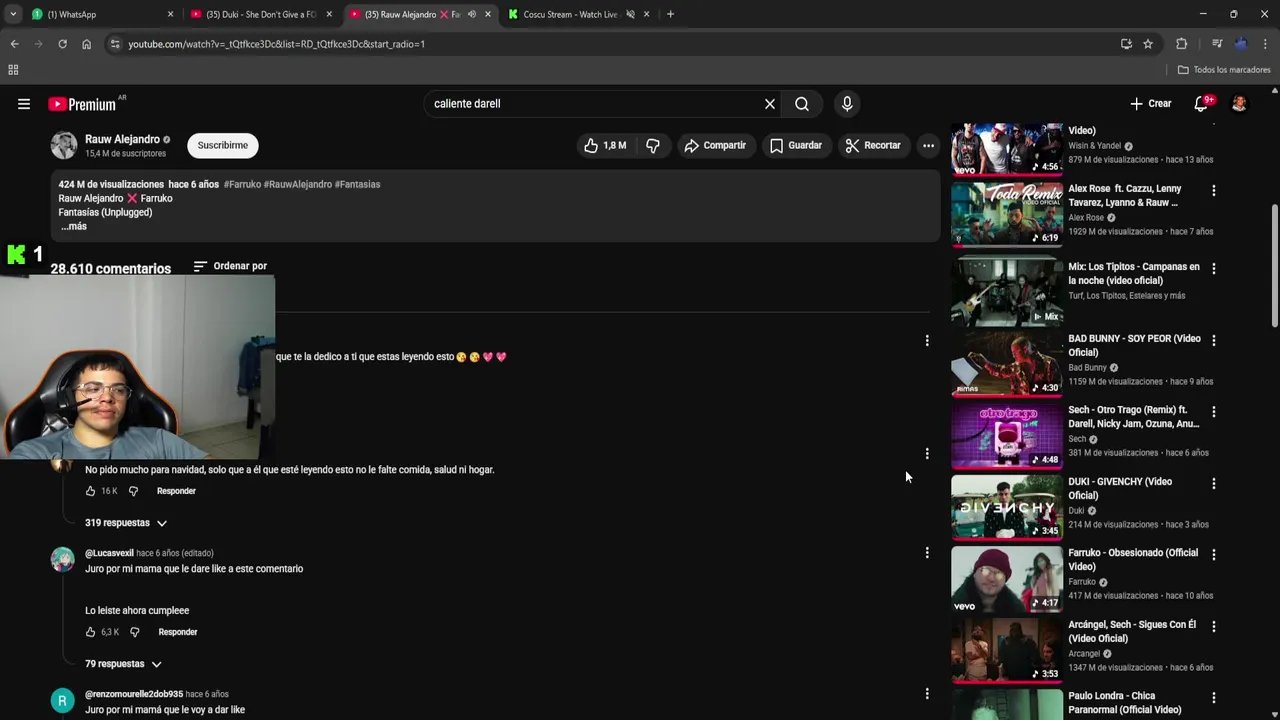Viewport: 1280px width, 720px height.
Task: Open the YouTube hamburger guide menu
Action: (x=24, y=104)
